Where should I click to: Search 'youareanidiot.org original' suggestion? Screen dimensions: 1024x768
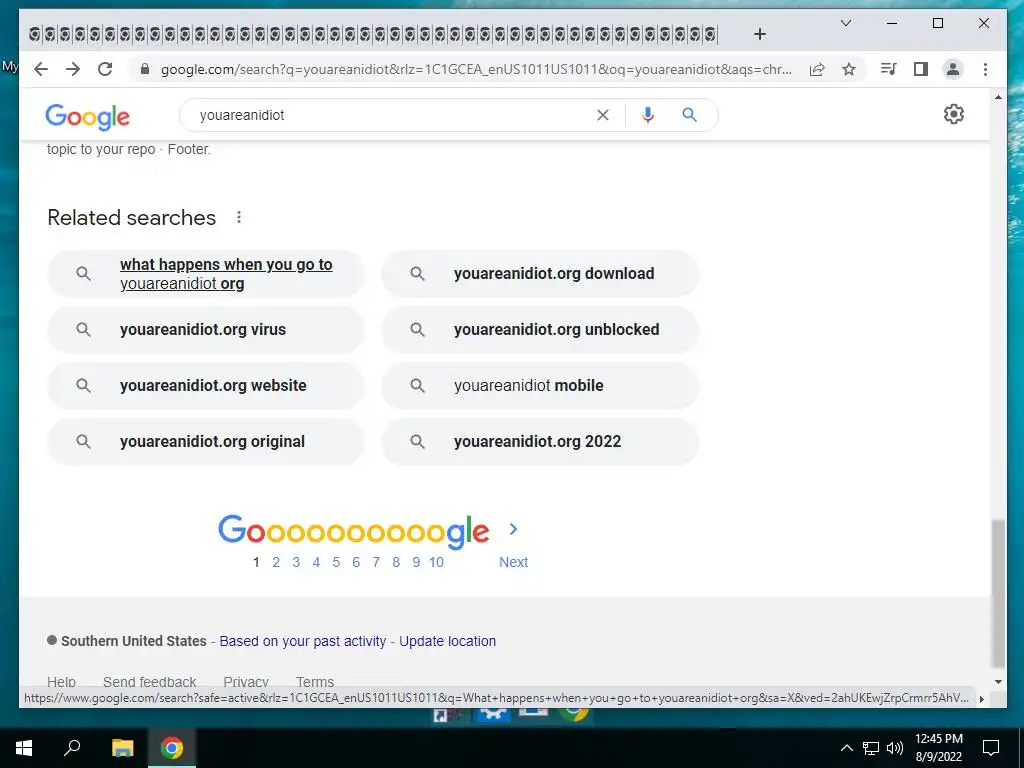click(x=206, y=442)
